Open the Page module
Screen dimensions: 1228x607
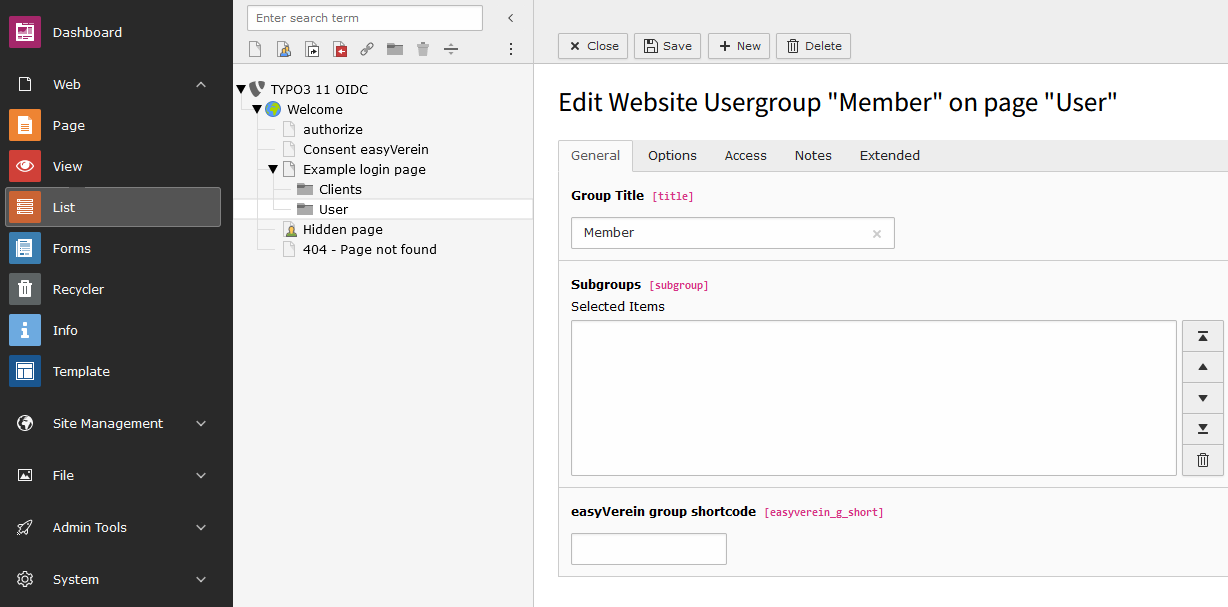pyautogui.click(x=112, y=125)
